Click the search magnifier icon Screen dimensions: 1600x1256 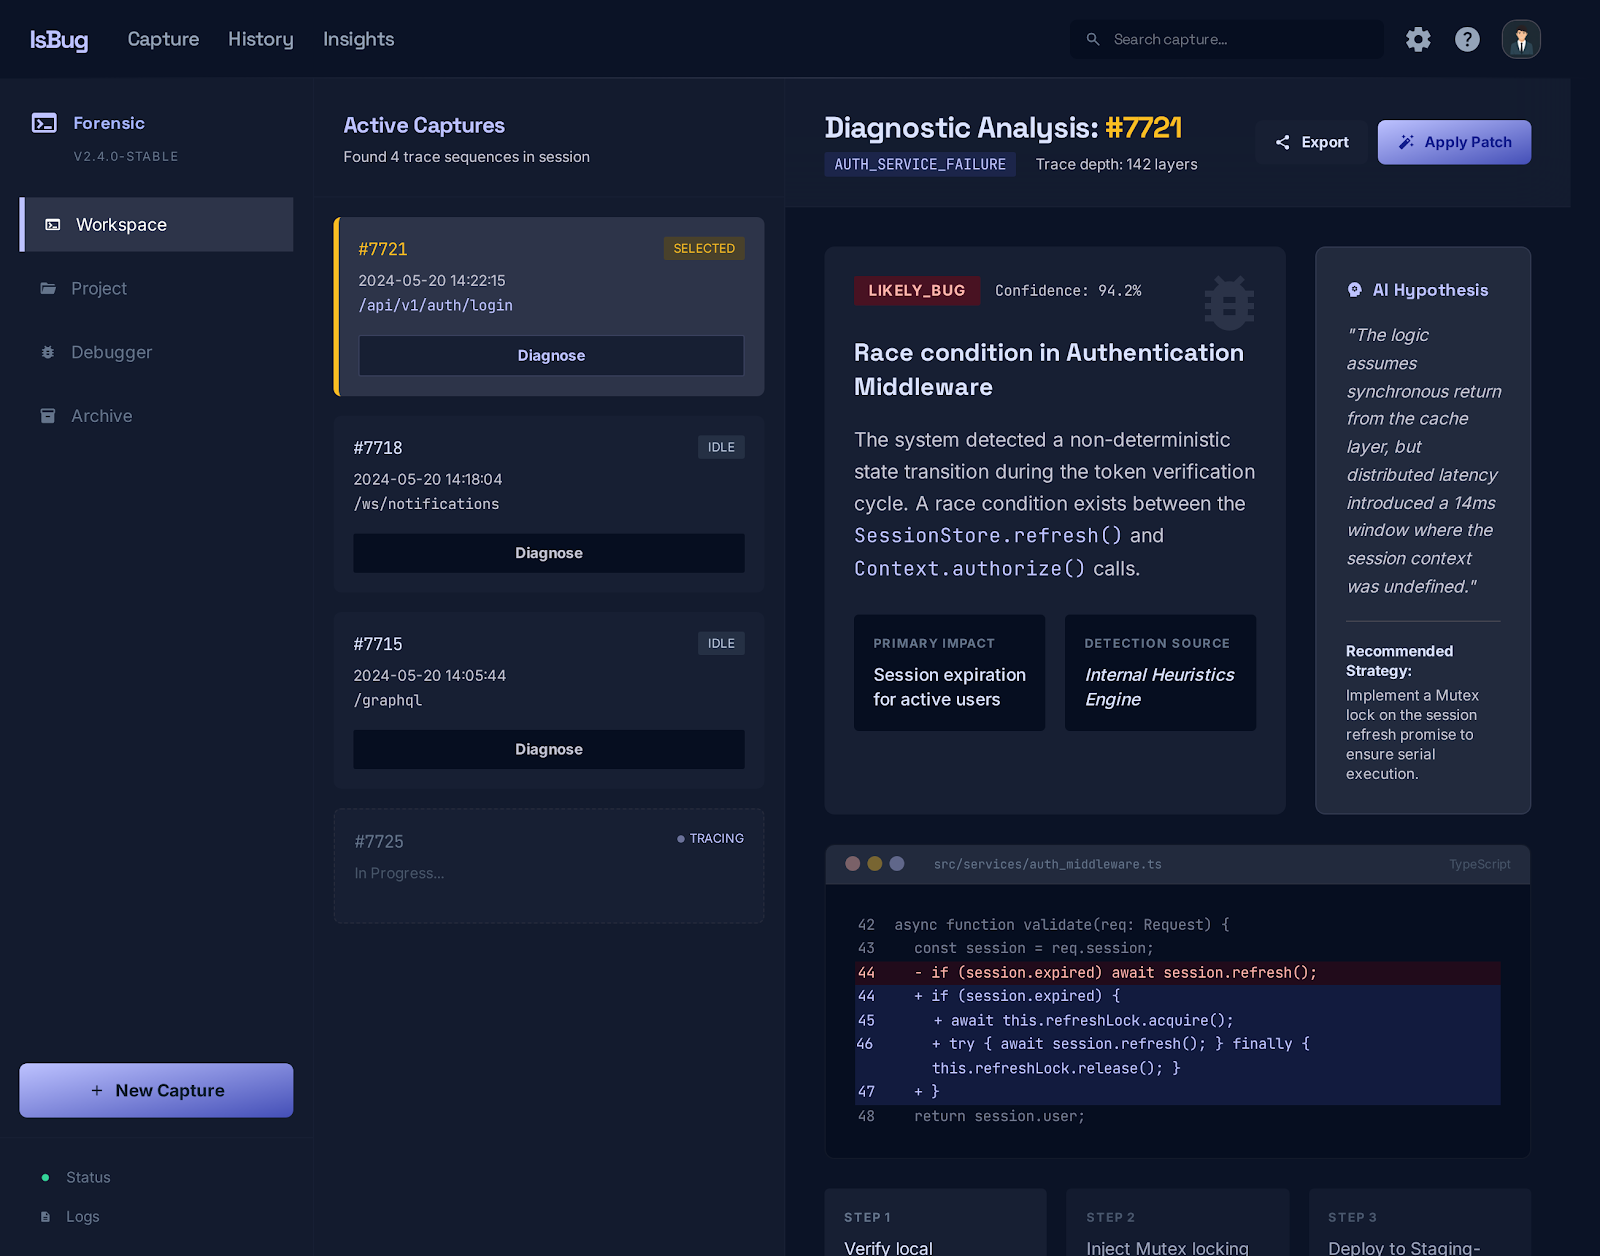pyautogui.click(x=1092, y=39)
